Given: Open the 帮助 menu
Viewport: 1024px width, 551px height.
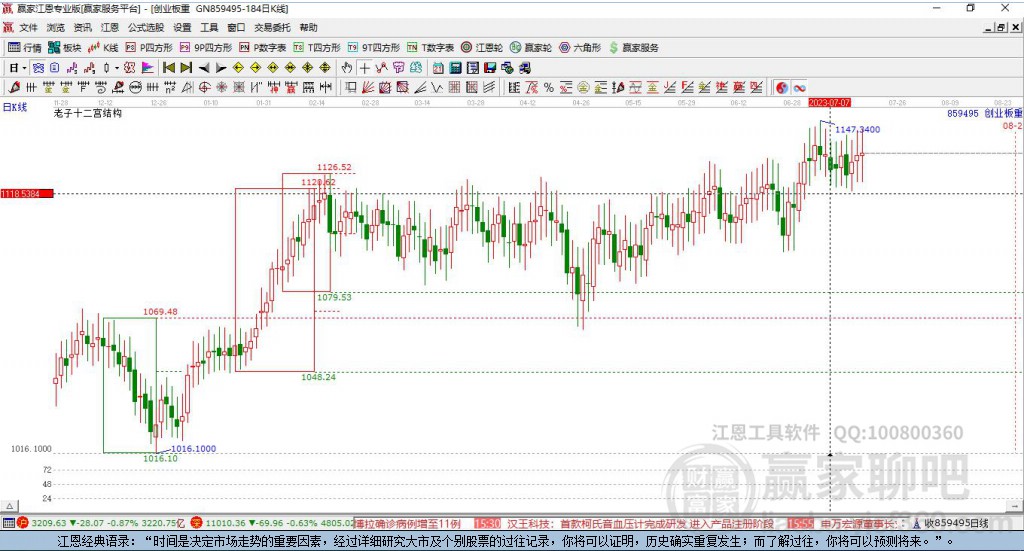Looking at the screenshot, I should pos(308,27).
